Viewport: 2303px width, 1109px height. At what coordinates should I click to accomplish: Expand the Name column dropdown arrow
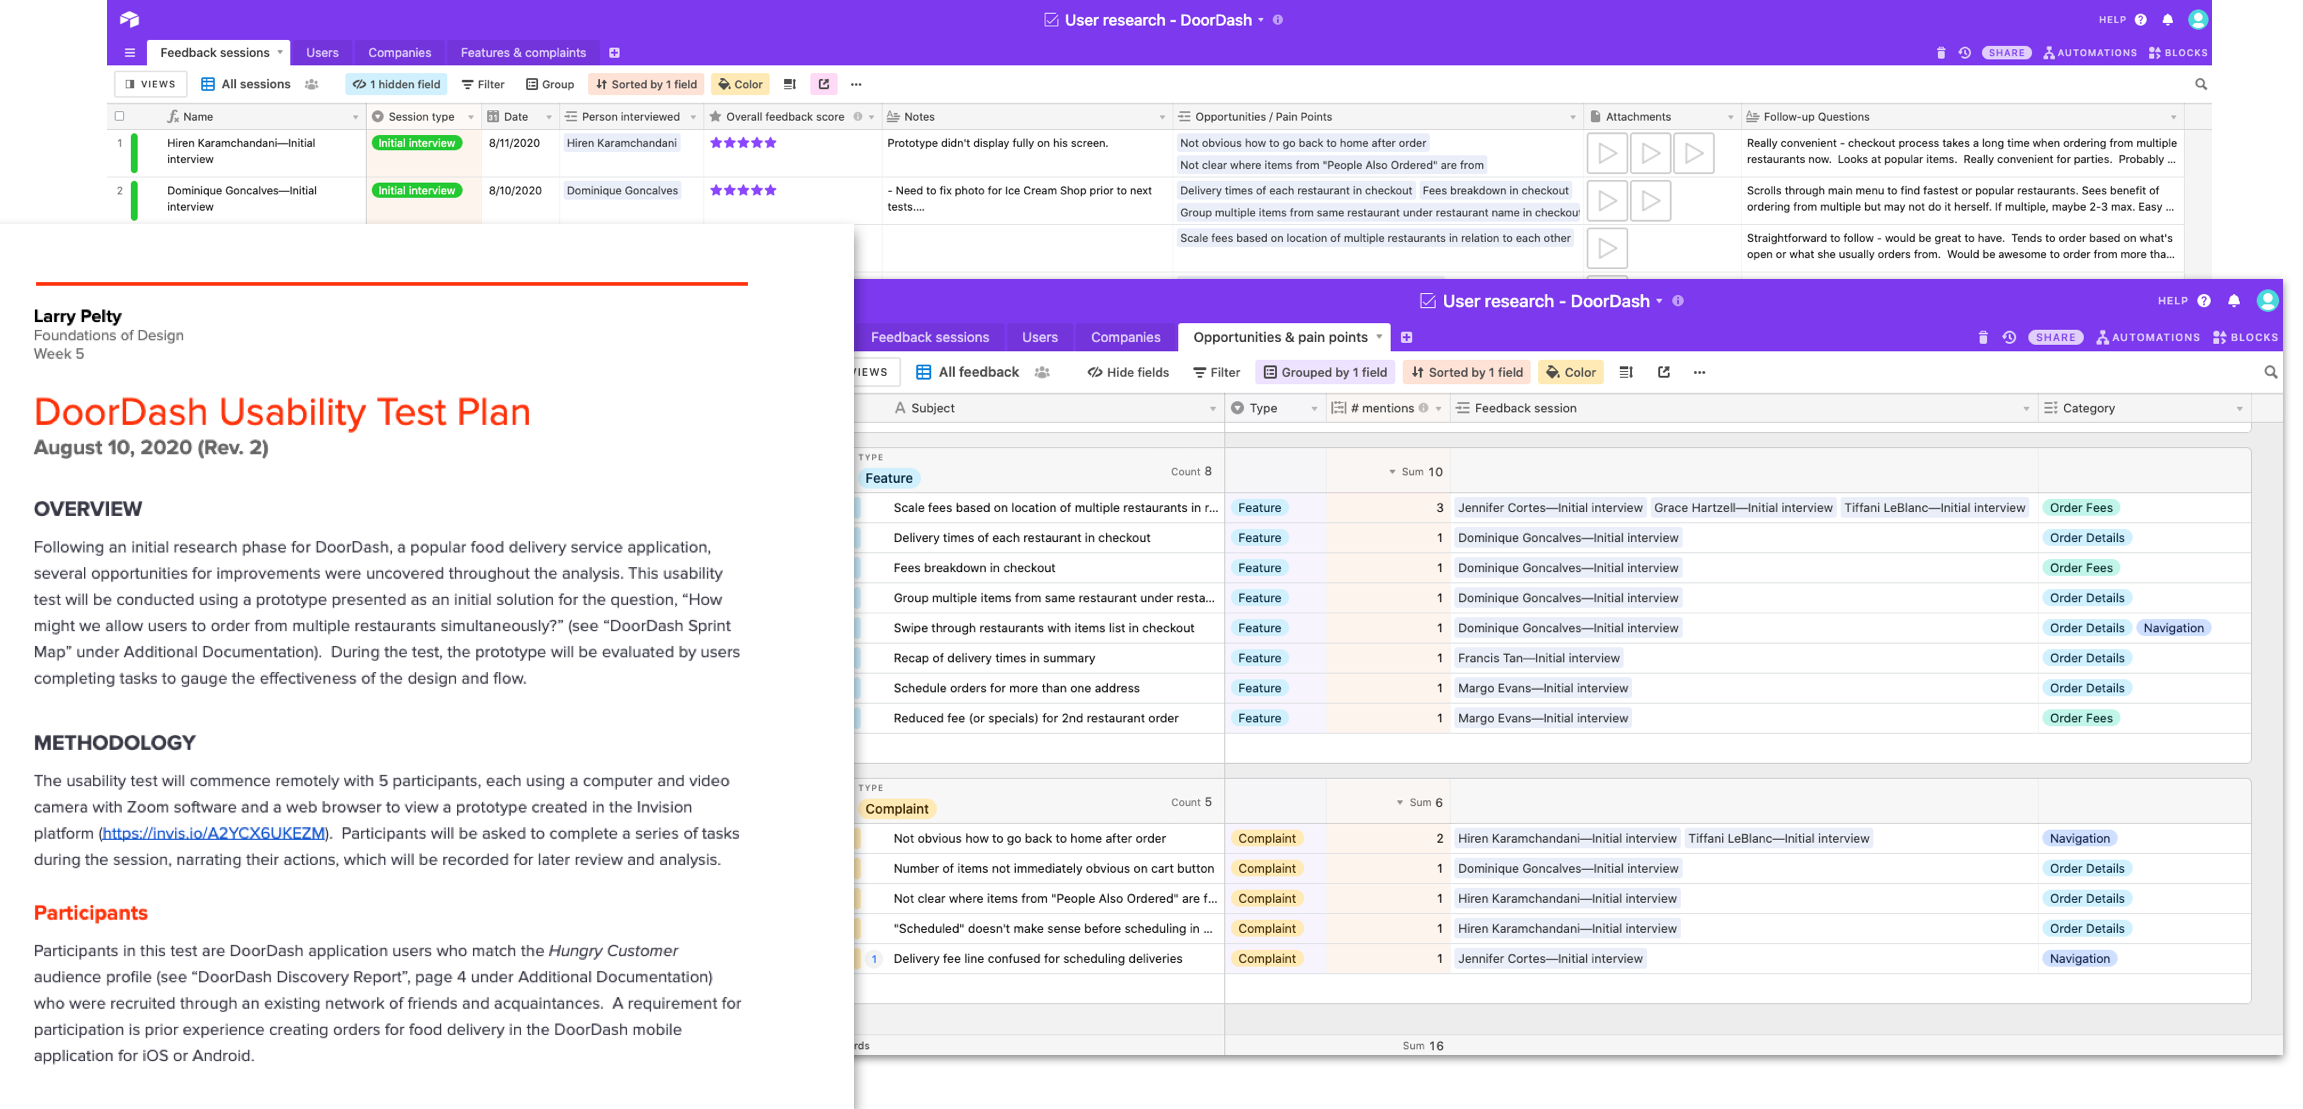[357, 116]
